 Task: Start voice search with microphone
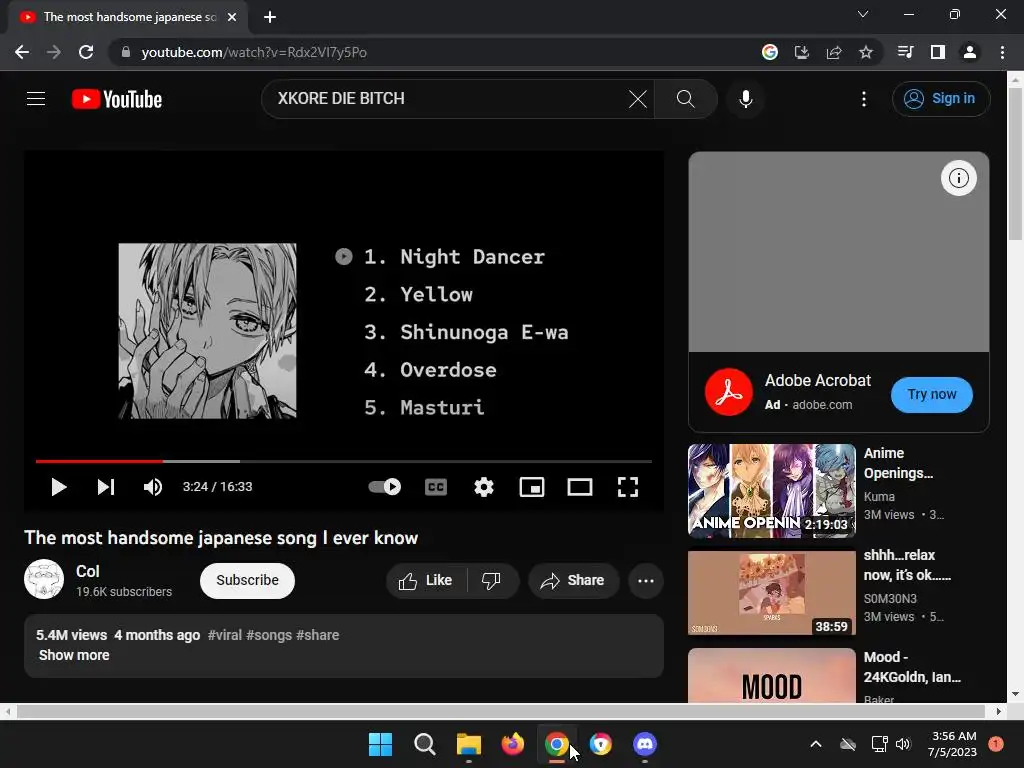746,99
